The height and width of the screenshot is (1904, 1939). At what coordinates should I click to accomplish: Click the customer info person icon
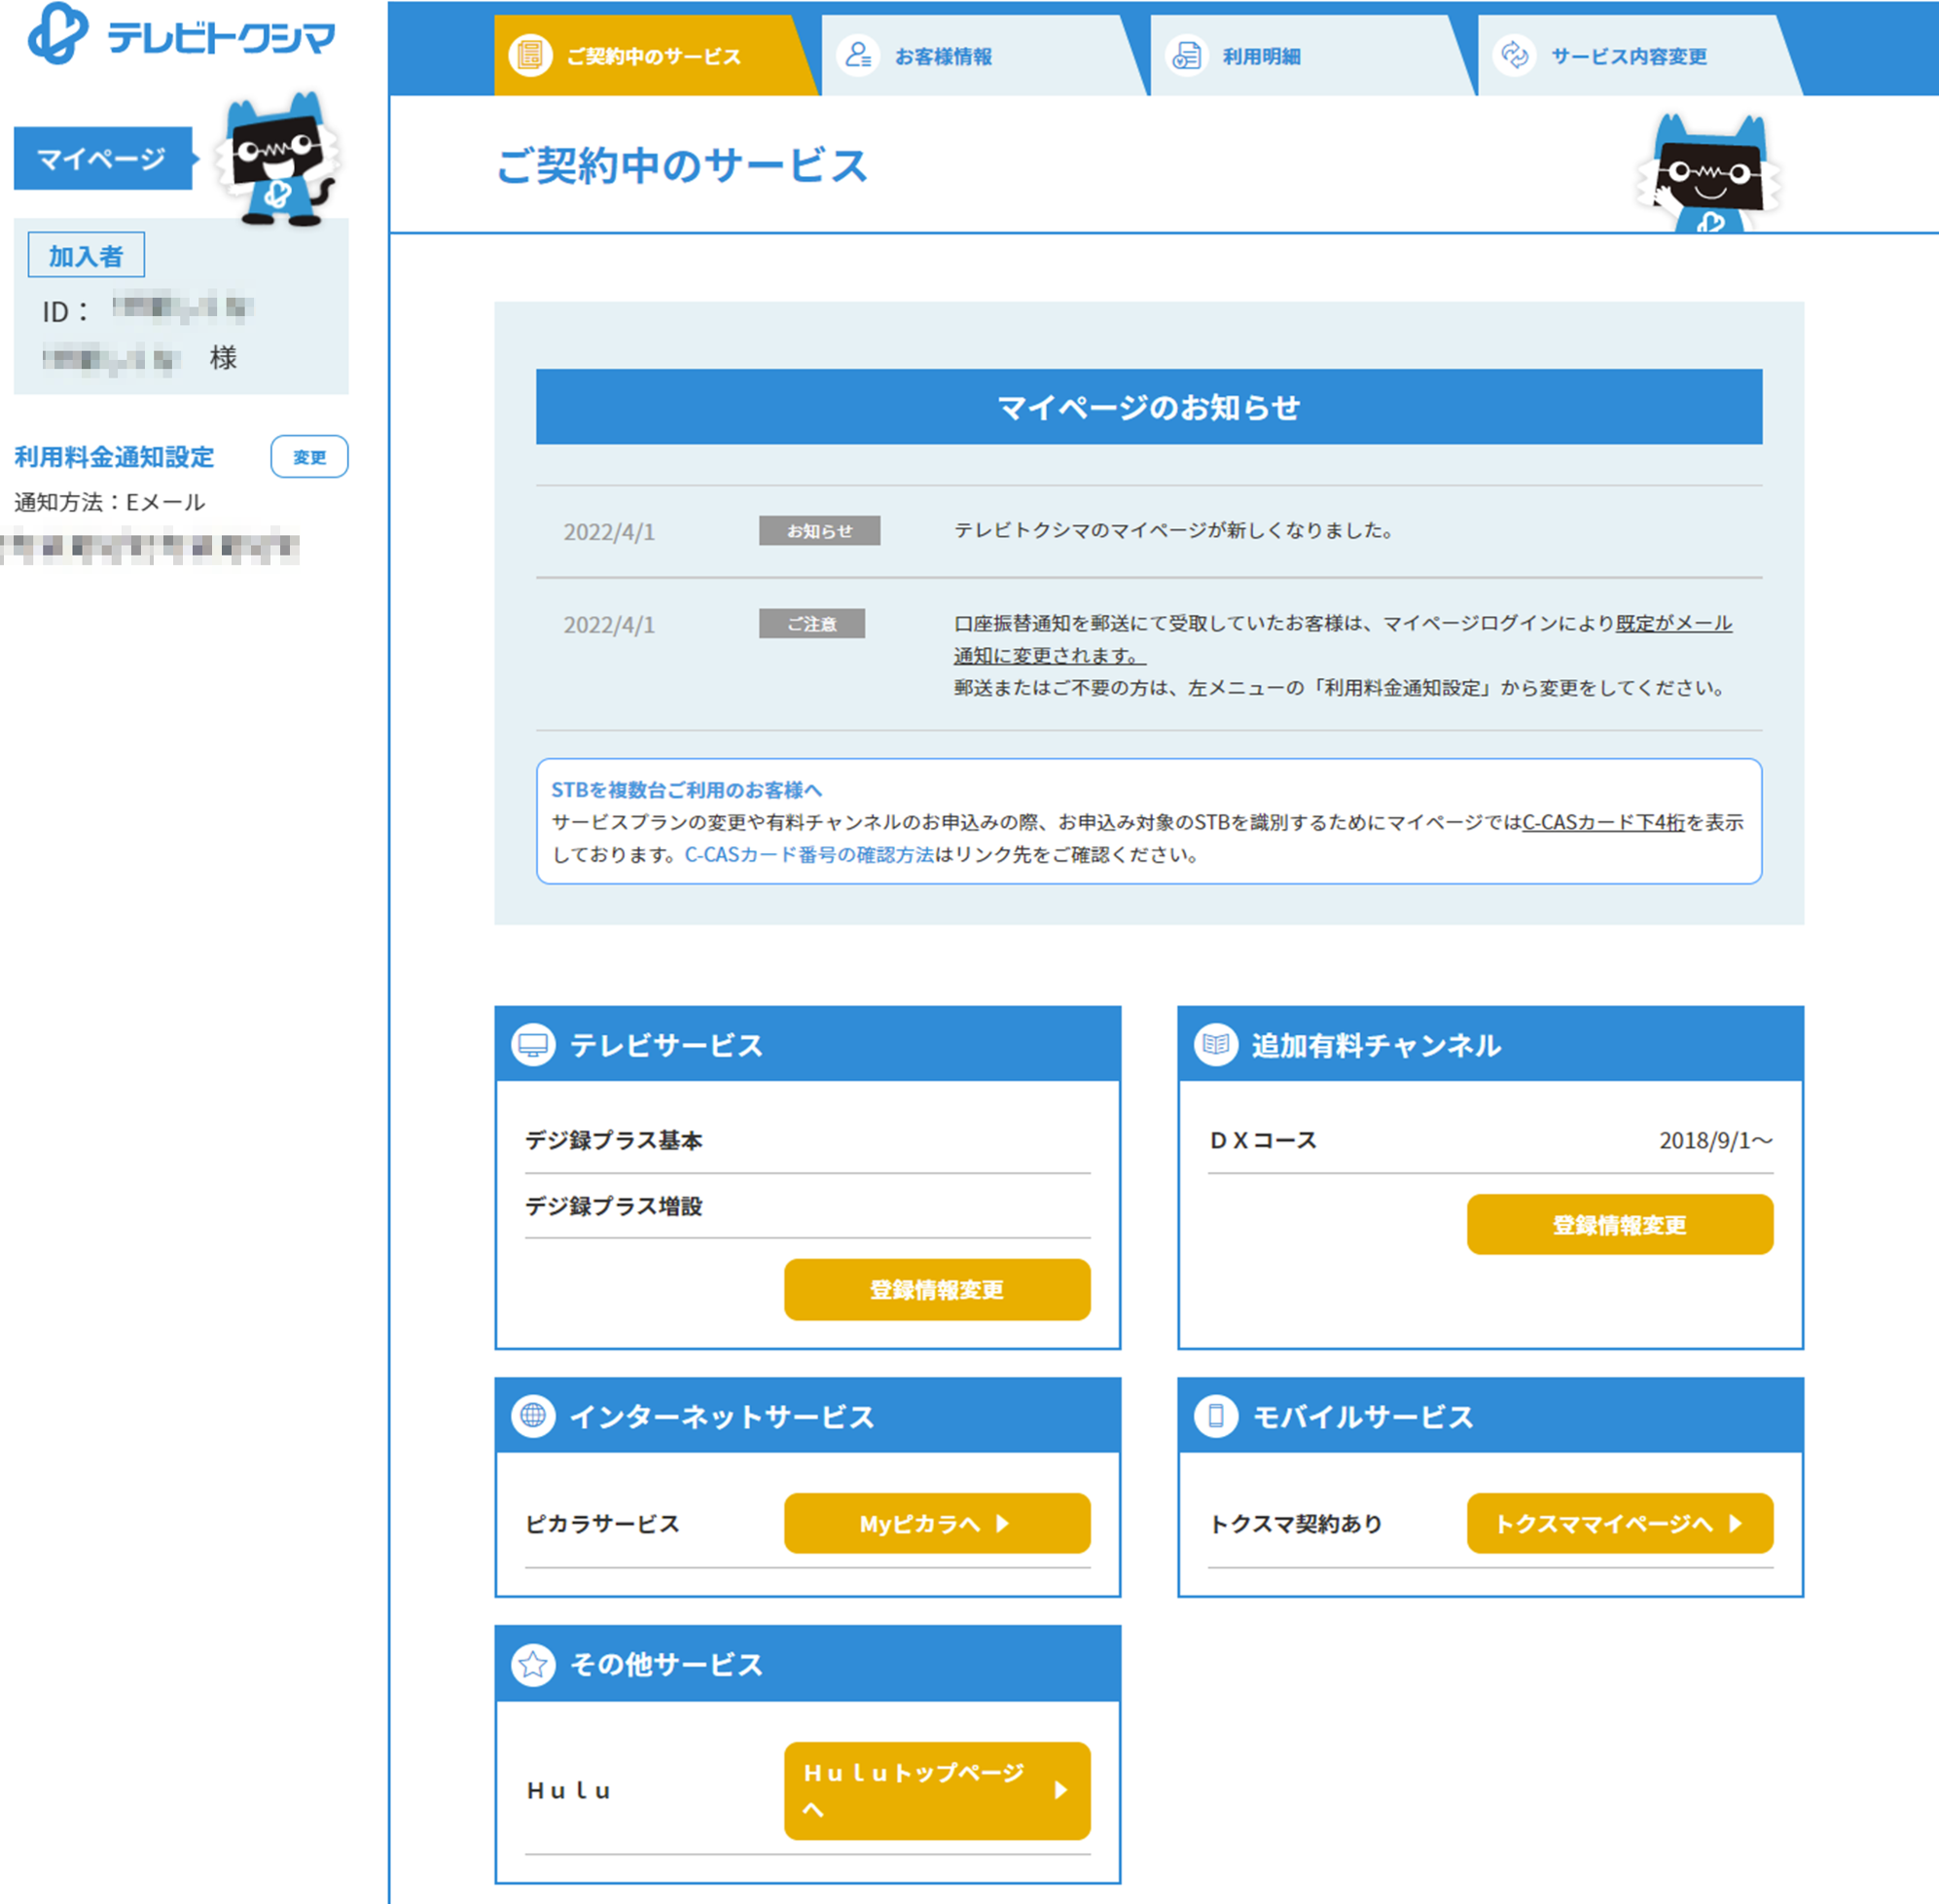[858, 55]
